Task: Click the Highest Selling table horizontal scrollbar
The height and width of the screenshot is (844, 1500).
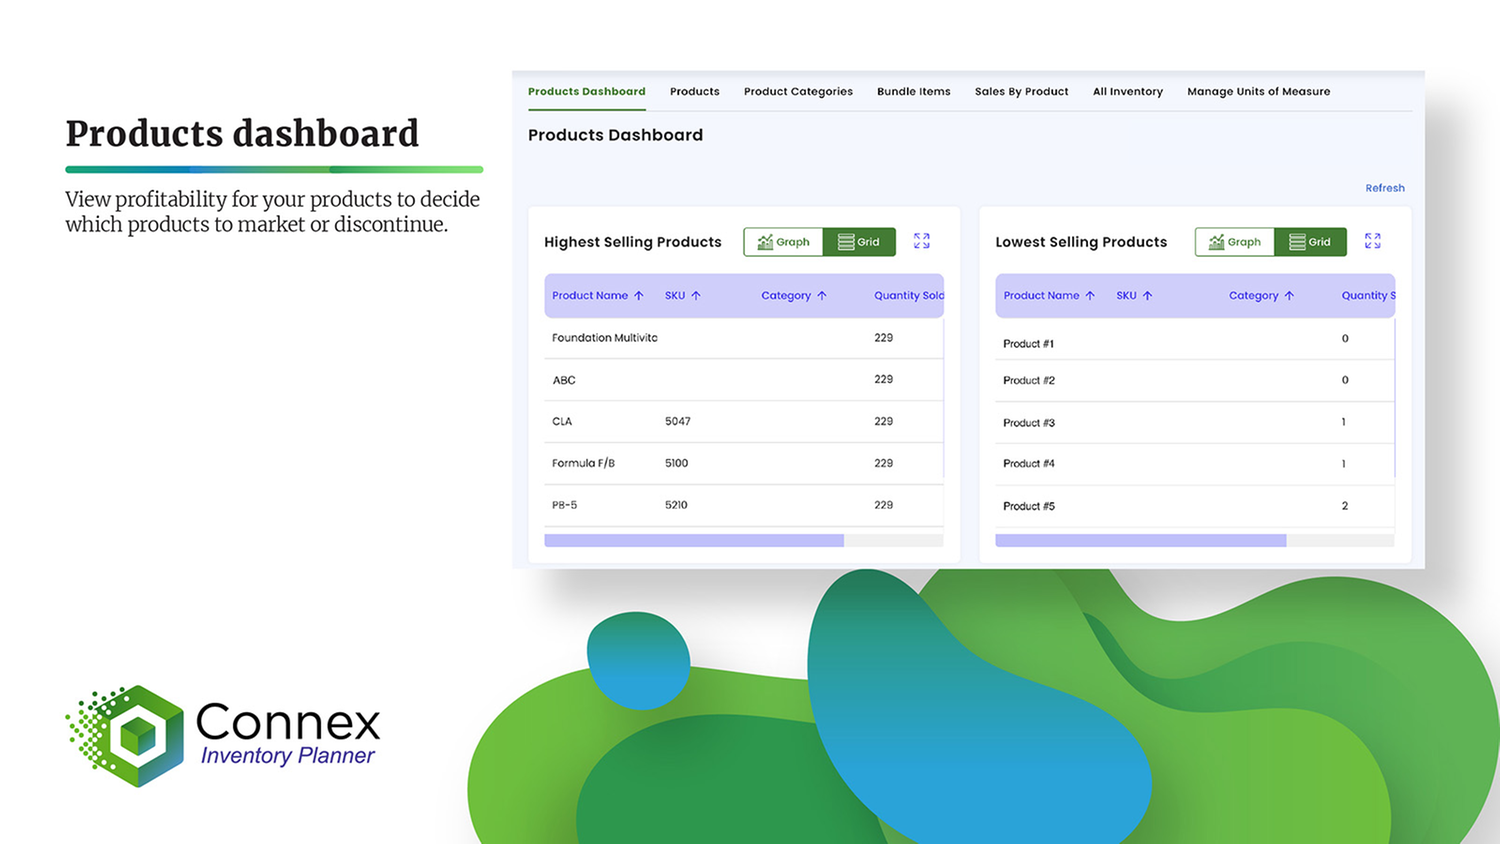Action: pos(694,541)
